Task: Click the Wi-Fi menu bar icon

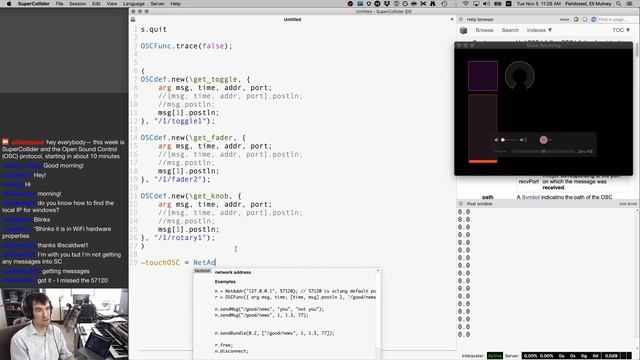Action: pyautogui.click(x=466, y=4)
